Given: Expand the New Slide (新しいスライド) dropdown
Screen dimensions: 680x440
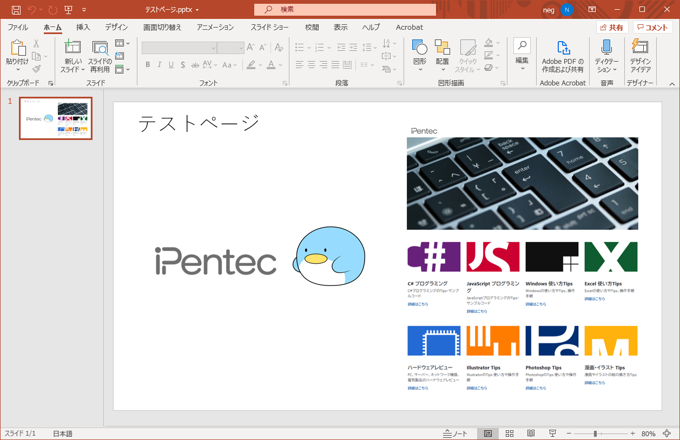Looking at the screenshot, I should pos(73,68).
